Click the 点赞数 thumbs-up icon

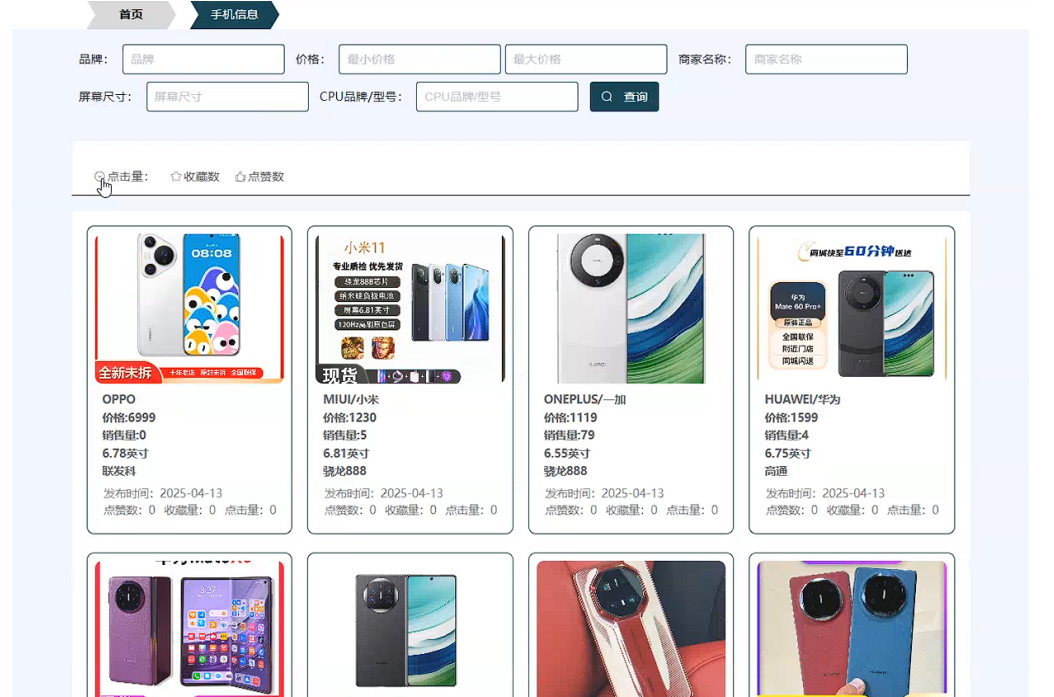[240, 176]
